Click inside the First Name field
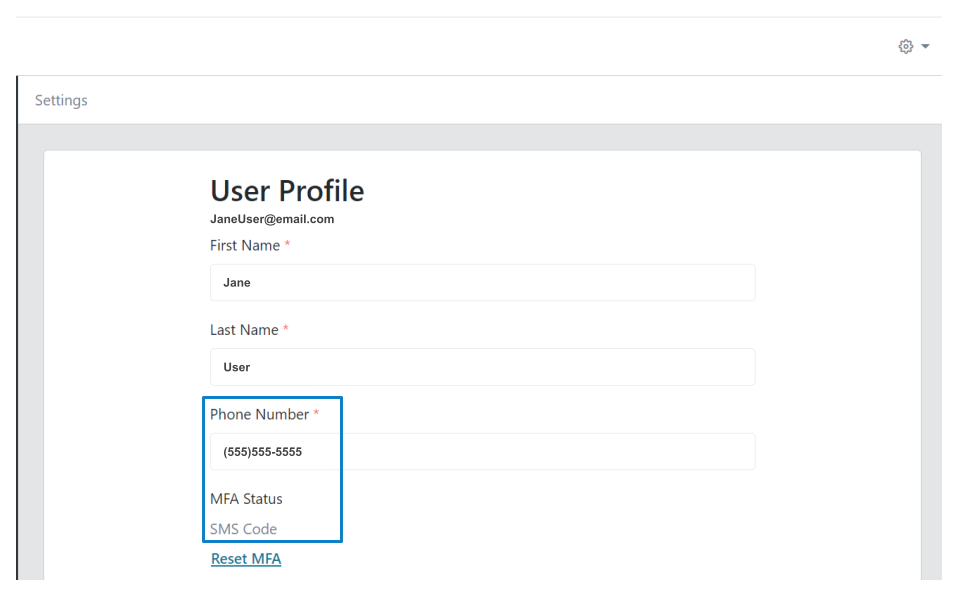 coord(482,282)
